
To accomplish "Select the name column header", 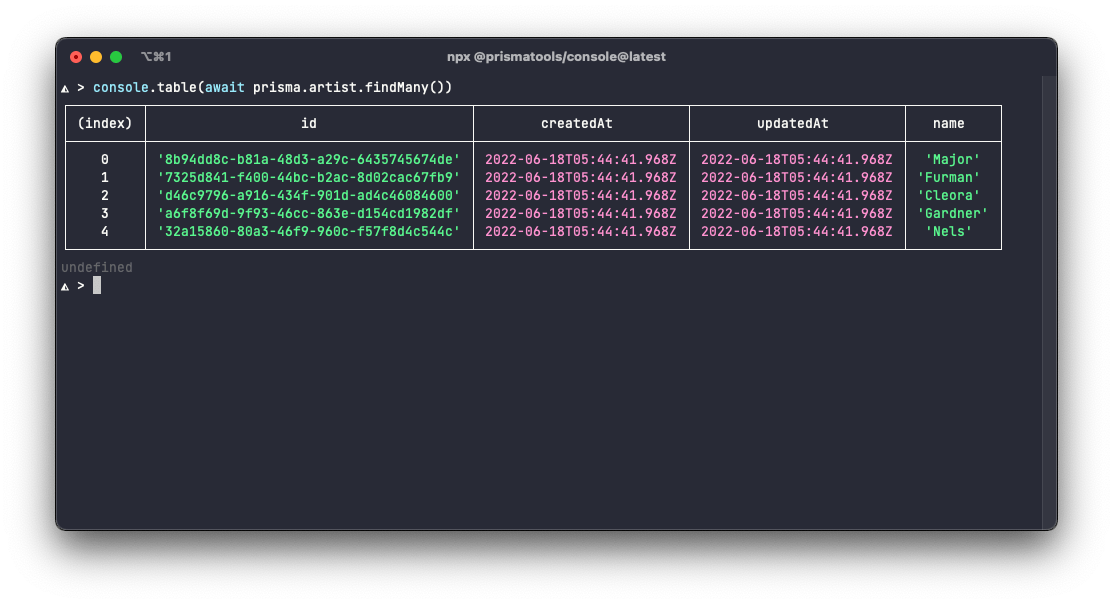I will (x=949, y=123).
